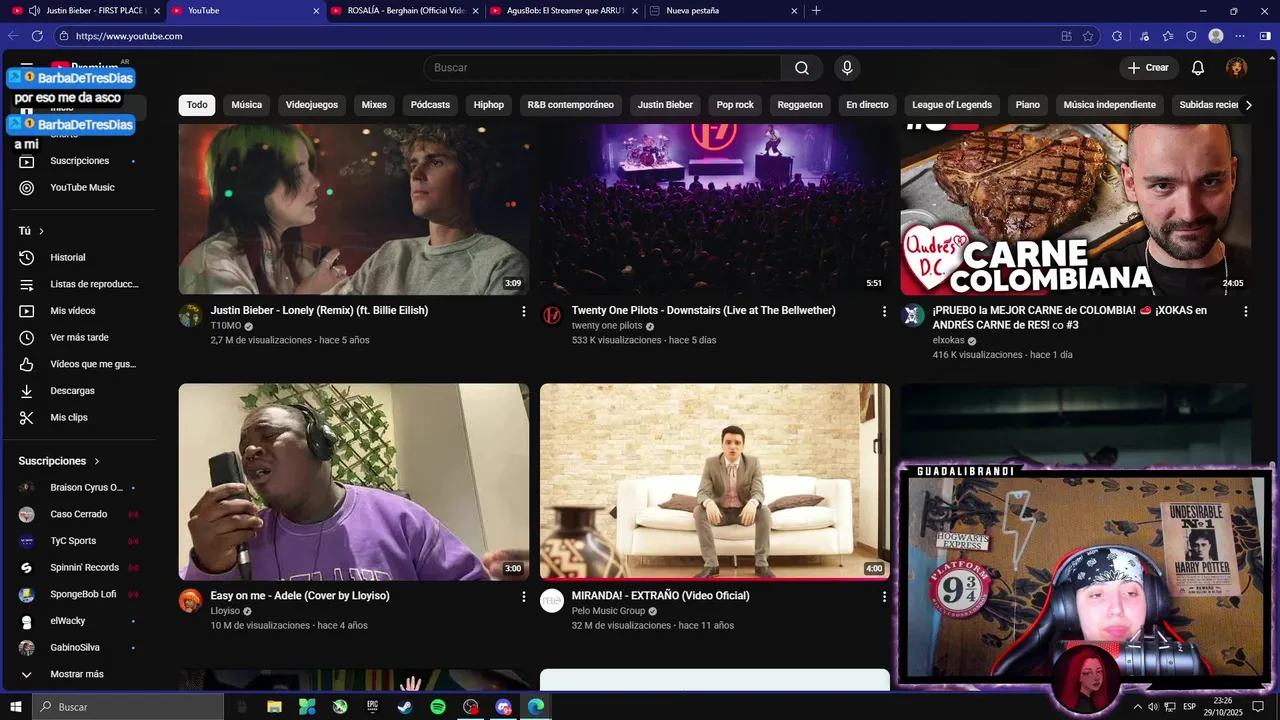
Task: Open options menu for elxokas carne video
Action: [x=1245, y=312]
